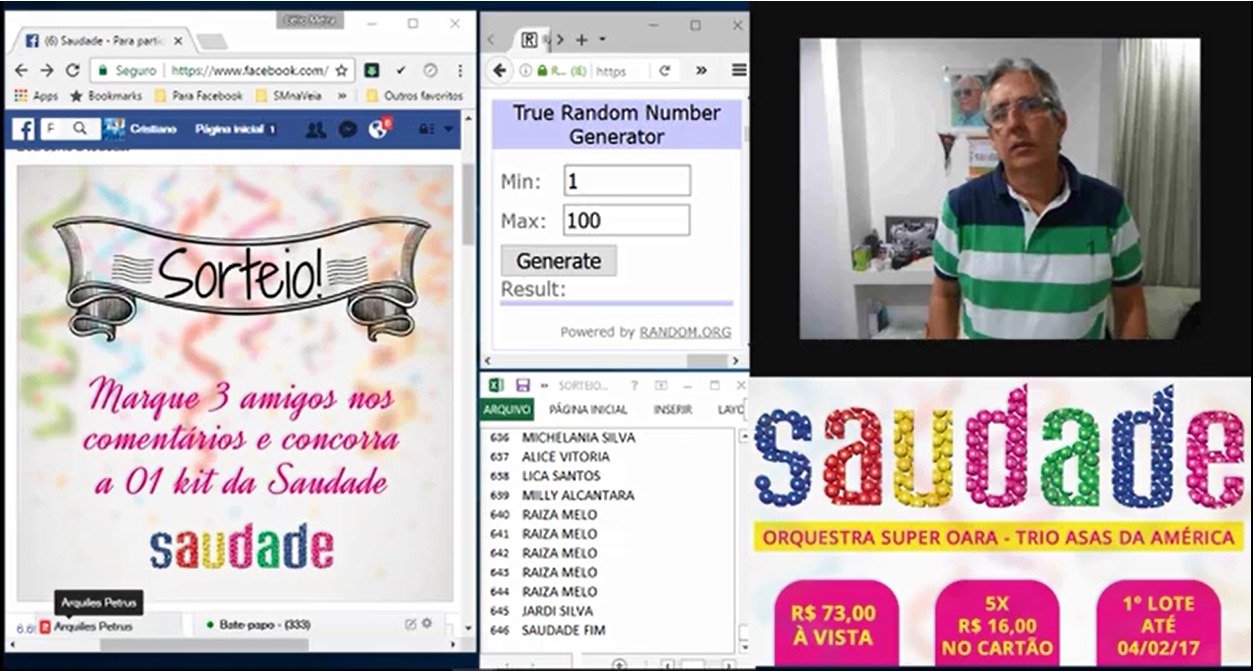This screenshot has width=1253, height=671.
Task: Open the RANDOM.ORG link
Action: tap(685, 332)
